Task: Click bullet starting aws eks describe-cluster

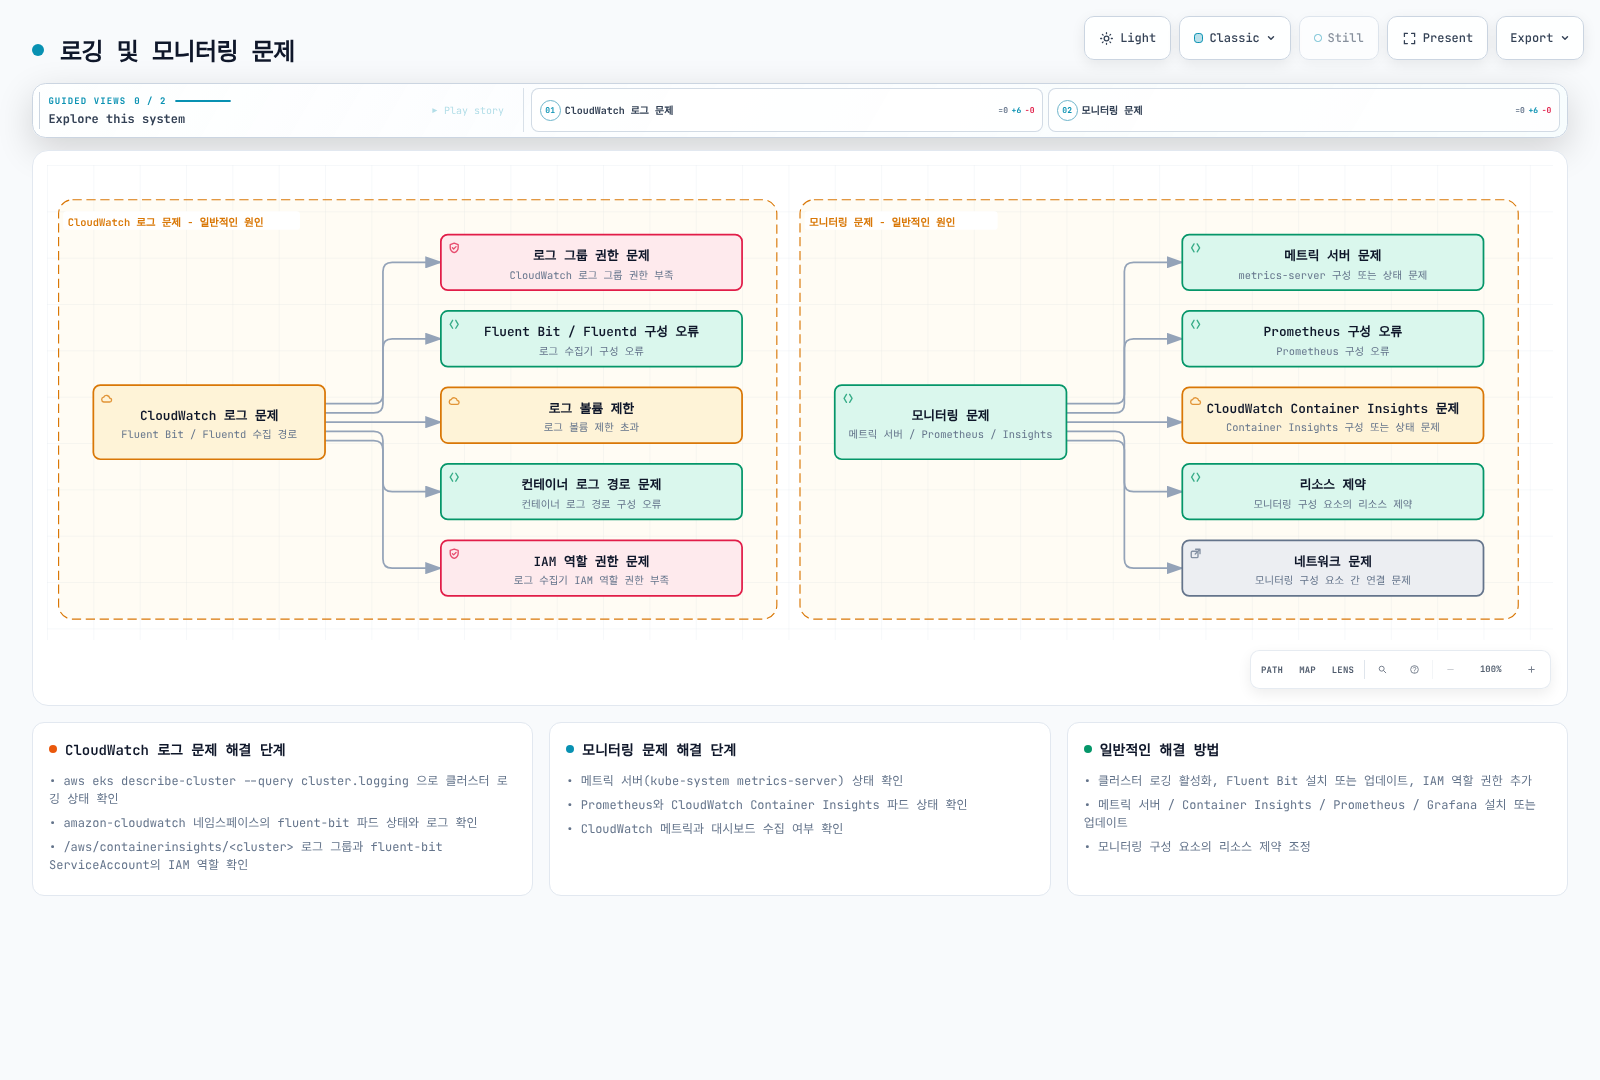Action: point(279,790)
